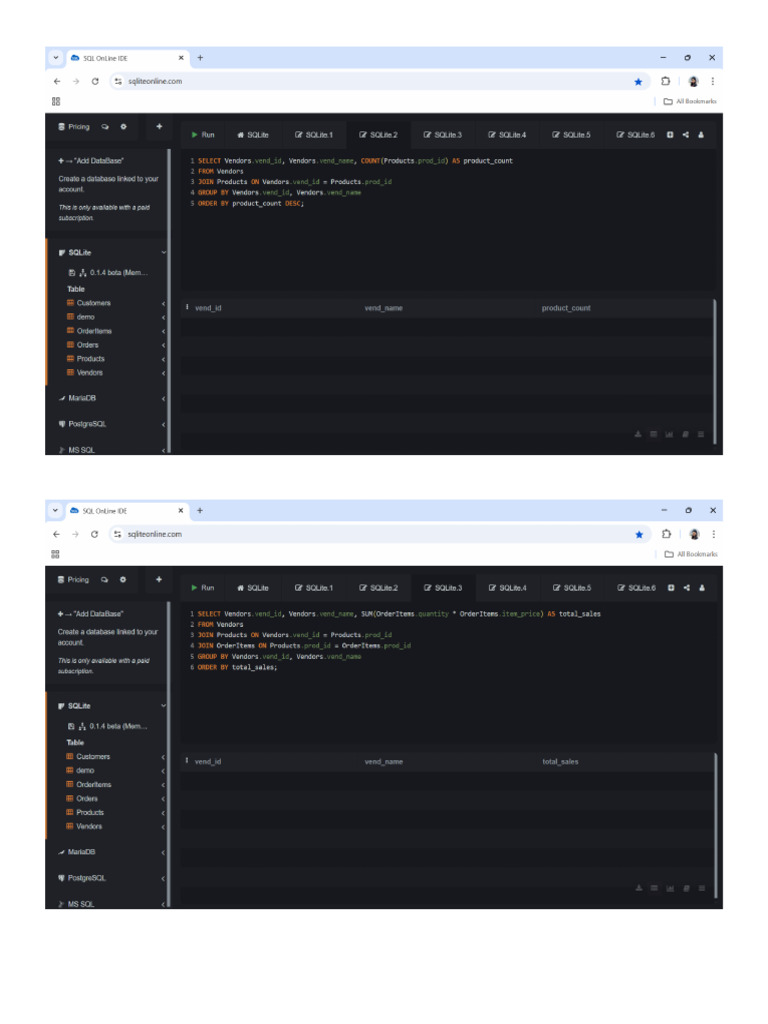The image size is (768, 1024).
Task: Toggle the bookmark star in the upper browser's address bar
Action: (638, 81)
